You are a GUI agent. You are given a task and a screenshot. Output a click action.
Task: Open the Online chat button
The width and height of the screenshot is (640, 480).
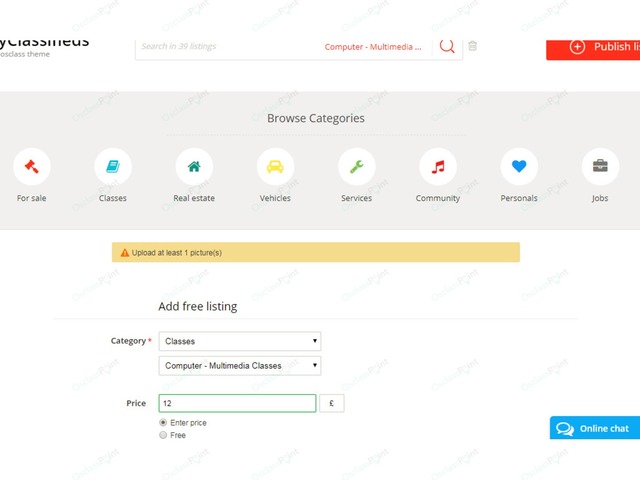595,428
